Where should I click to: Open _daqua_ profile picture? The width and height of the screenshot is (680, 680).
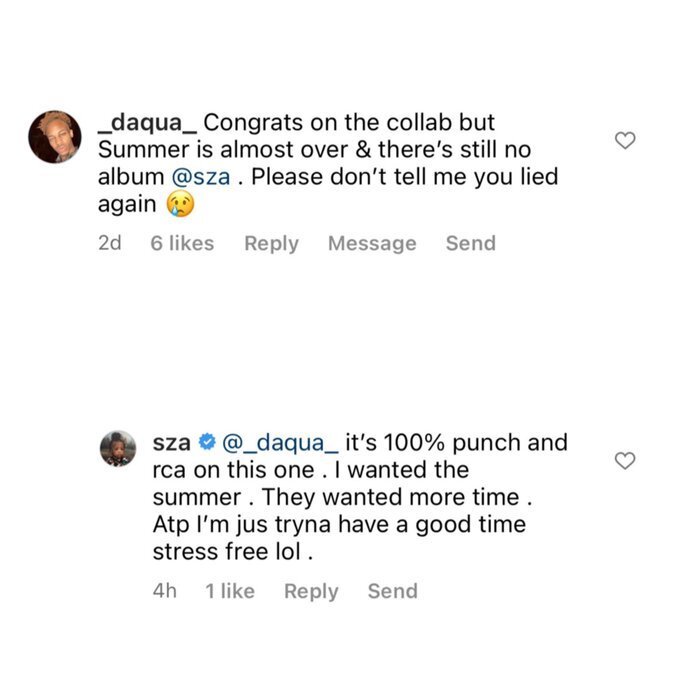[x=55, y=136]
